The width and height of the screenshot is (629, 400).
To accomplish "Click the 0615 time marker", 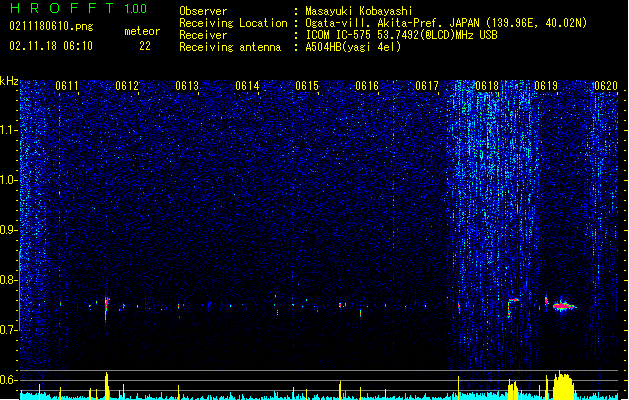I will (x=307, y=86).
